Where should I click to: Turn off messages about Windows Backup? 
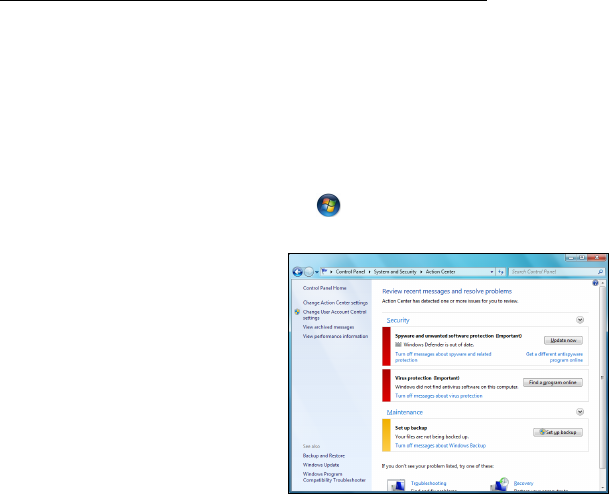tap(440, 445)
